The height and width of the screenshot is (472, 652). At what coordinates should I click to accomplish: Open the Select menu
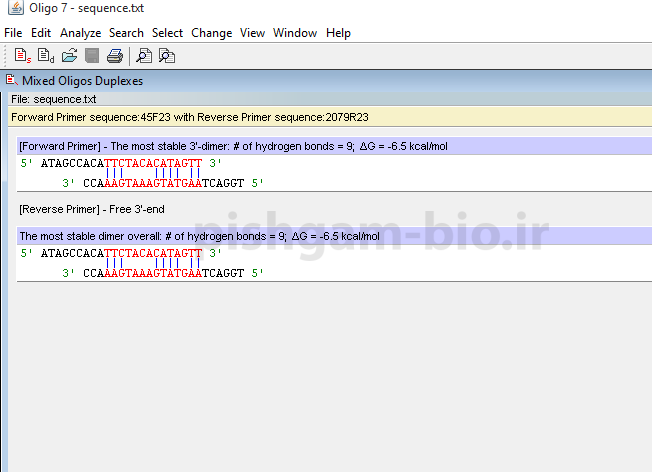pos(167,33)
